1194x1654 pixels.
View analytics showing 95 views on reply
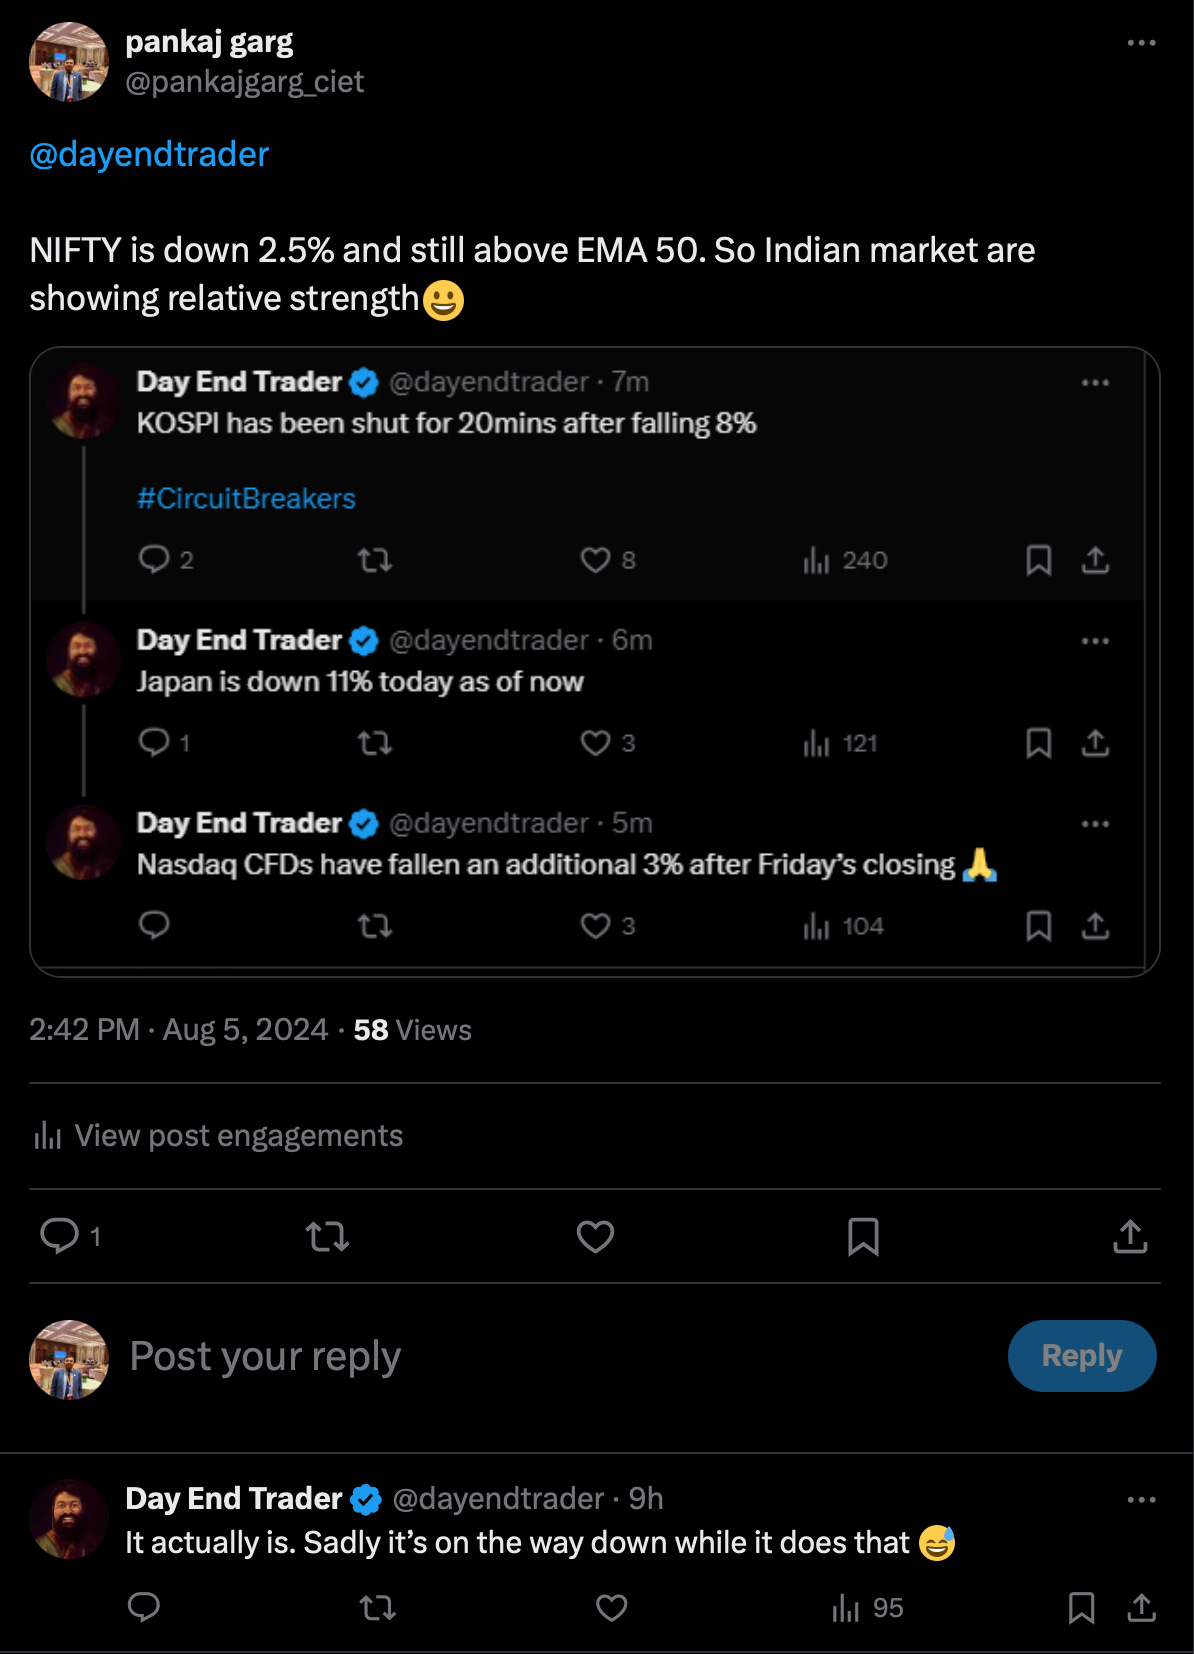[x=867, y=1608]
